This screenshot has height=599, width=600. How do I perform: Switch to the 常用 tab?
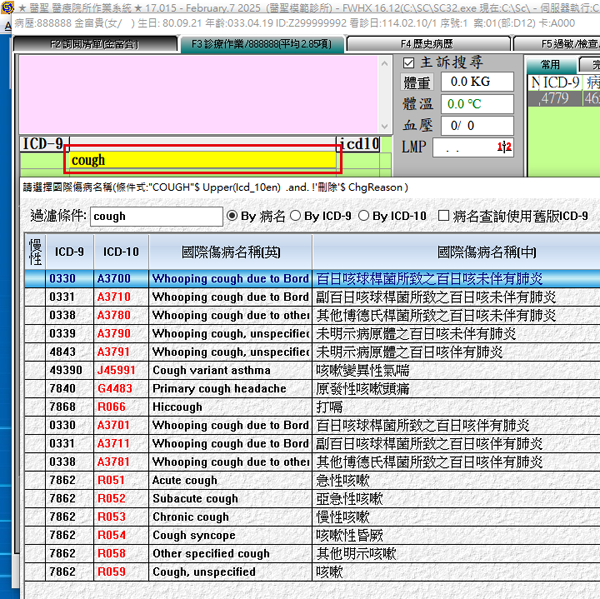(550, 64)
